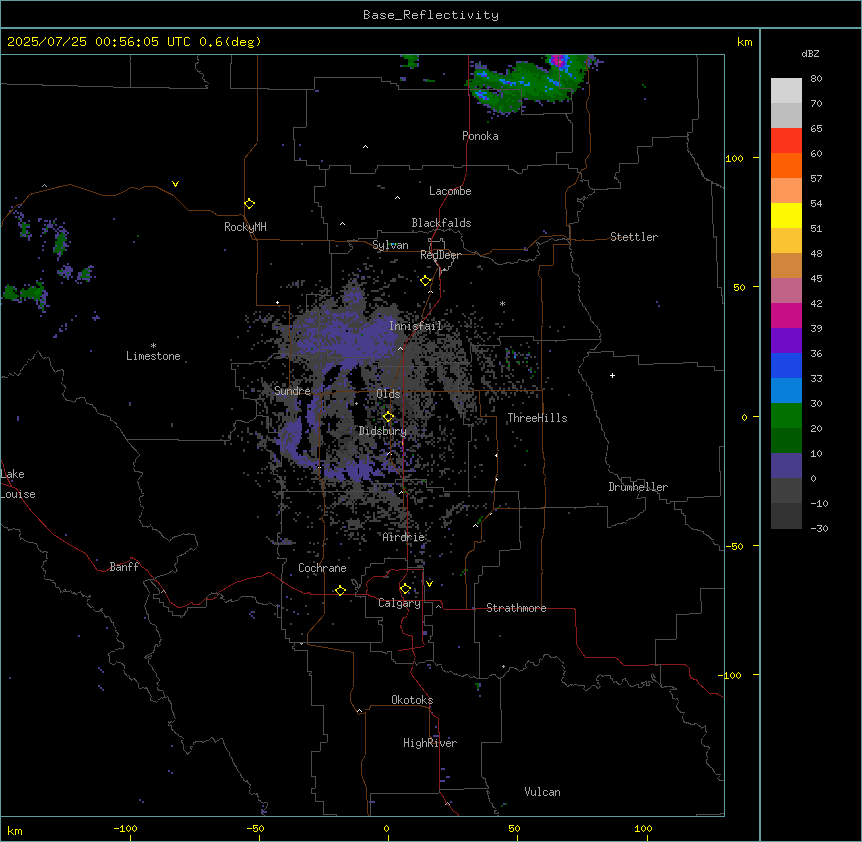Screen dimensions: 862x842
Task: Click the yellow diamond marker under Olds
Action: pyautogui.click(x=389, y=417)
